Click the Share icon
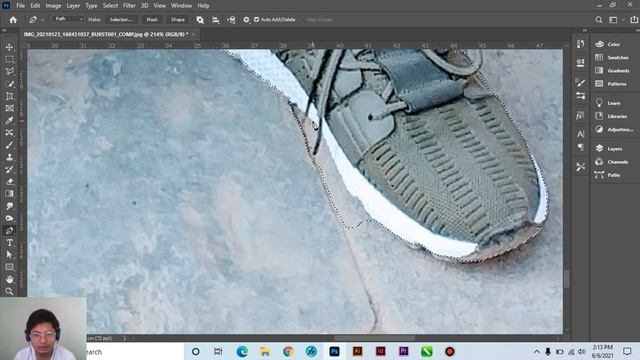This screenshot has height=360, width=640. coord(634,20)
